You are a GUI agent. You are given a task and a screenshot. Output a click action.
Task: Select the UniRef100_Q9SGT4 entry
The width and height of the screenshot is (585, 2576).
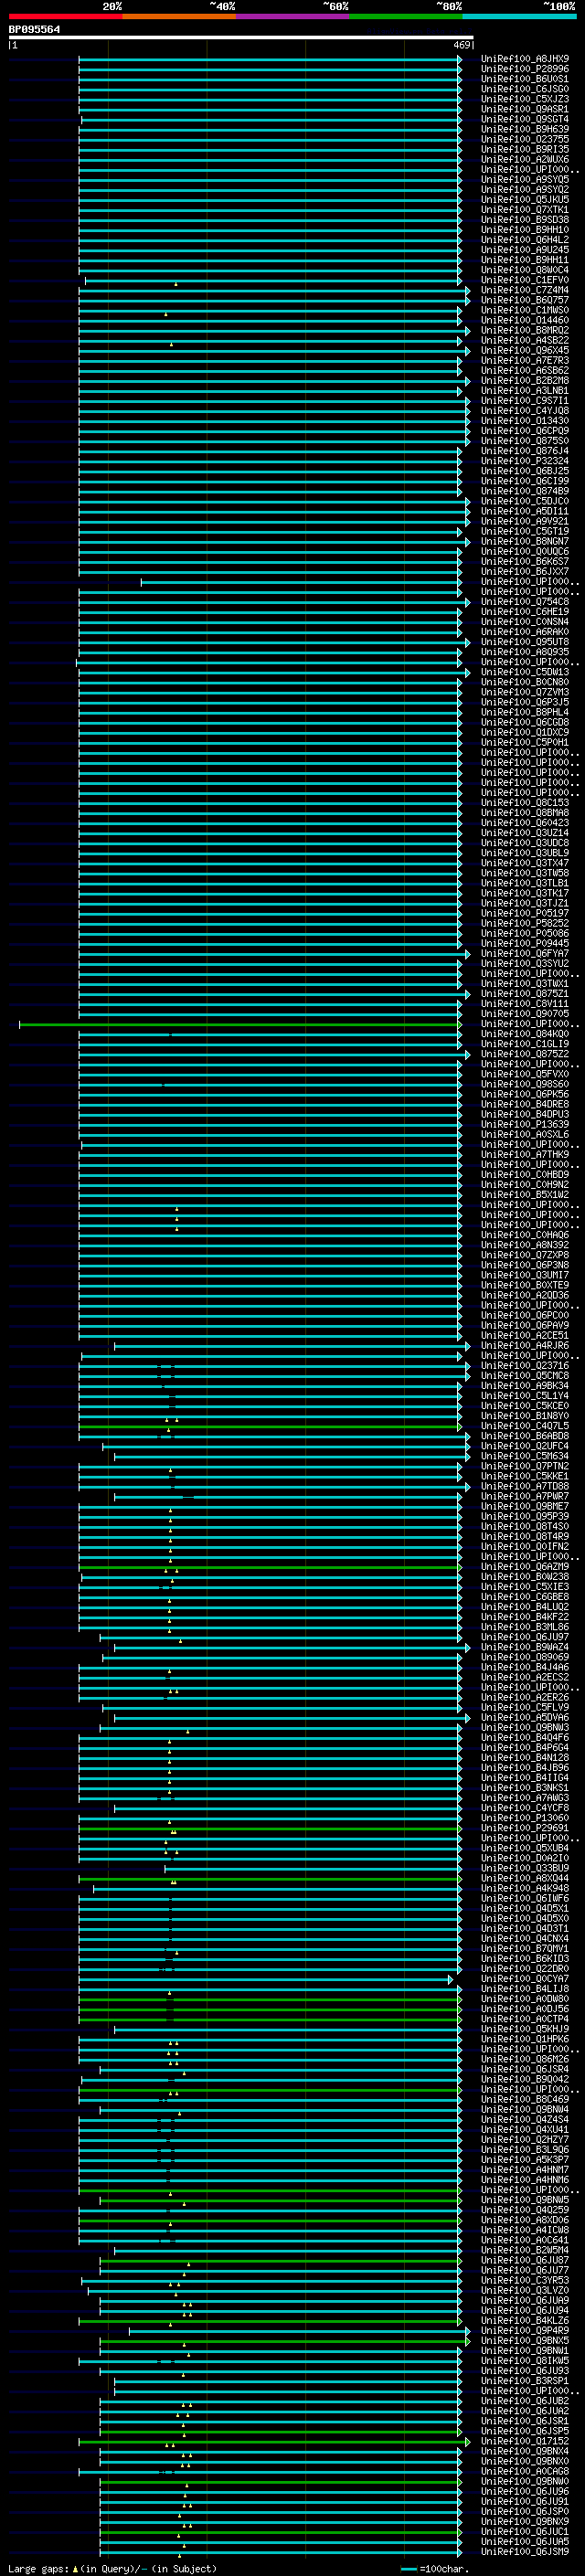pos(525,119)
